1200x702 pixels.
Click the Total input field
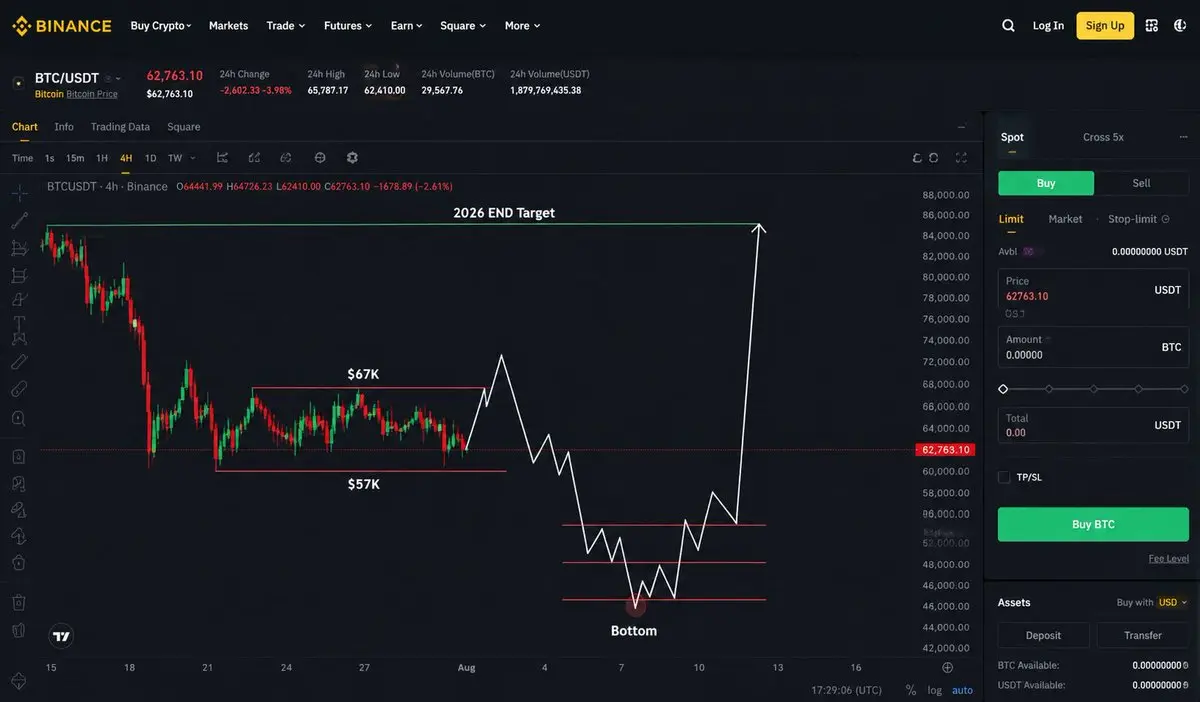coord(1093,425)
